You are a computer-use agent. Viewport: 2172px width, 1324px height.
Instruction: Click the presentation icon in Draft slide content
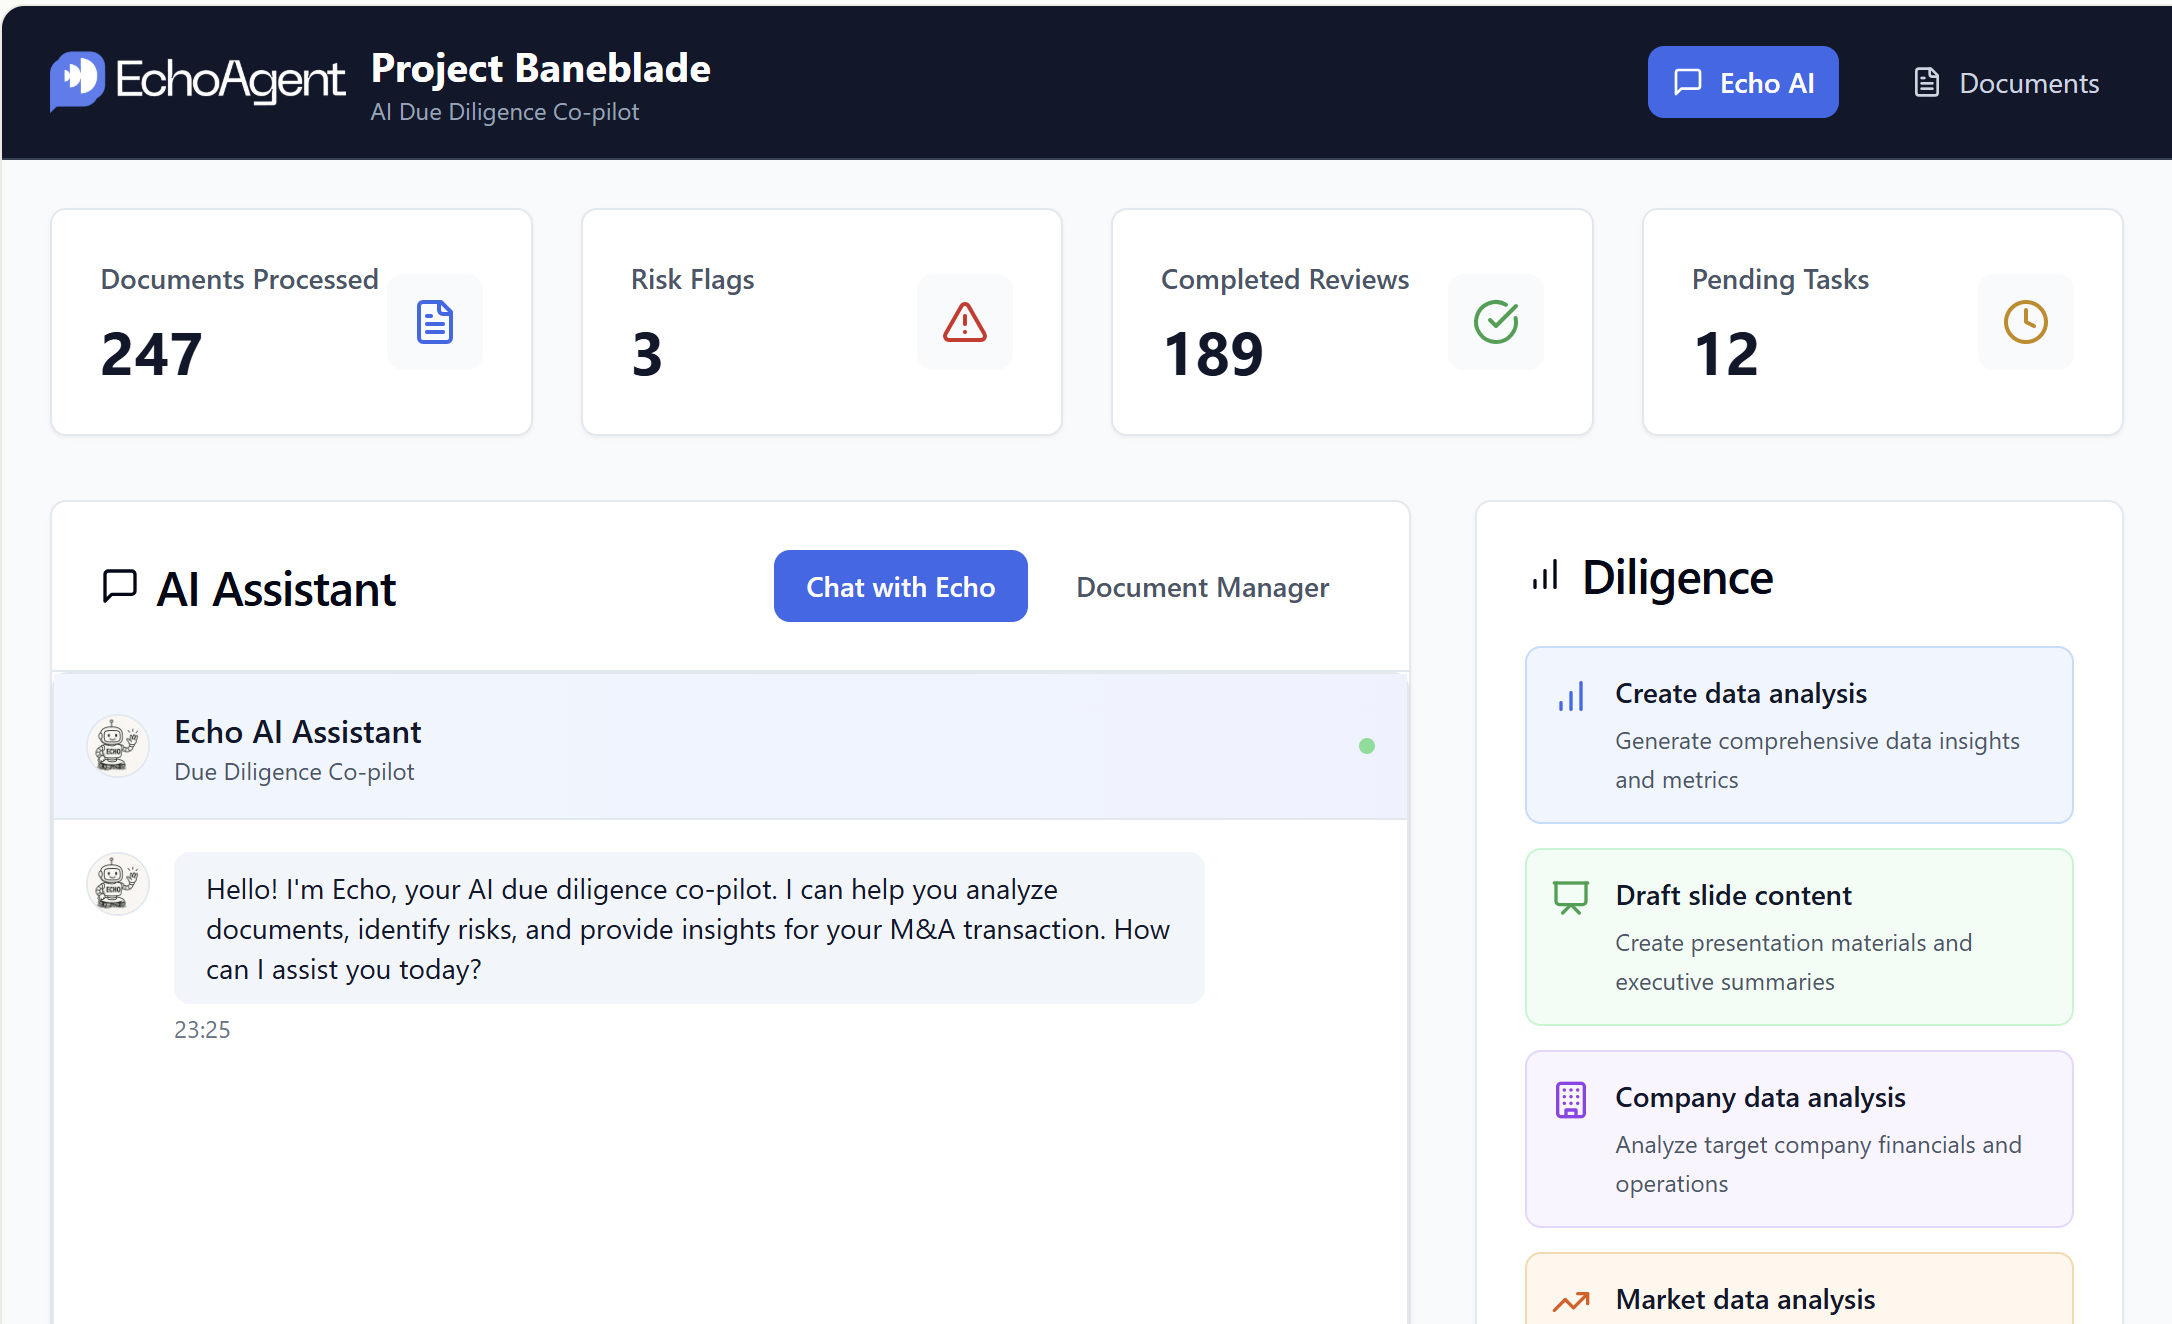1571,897
